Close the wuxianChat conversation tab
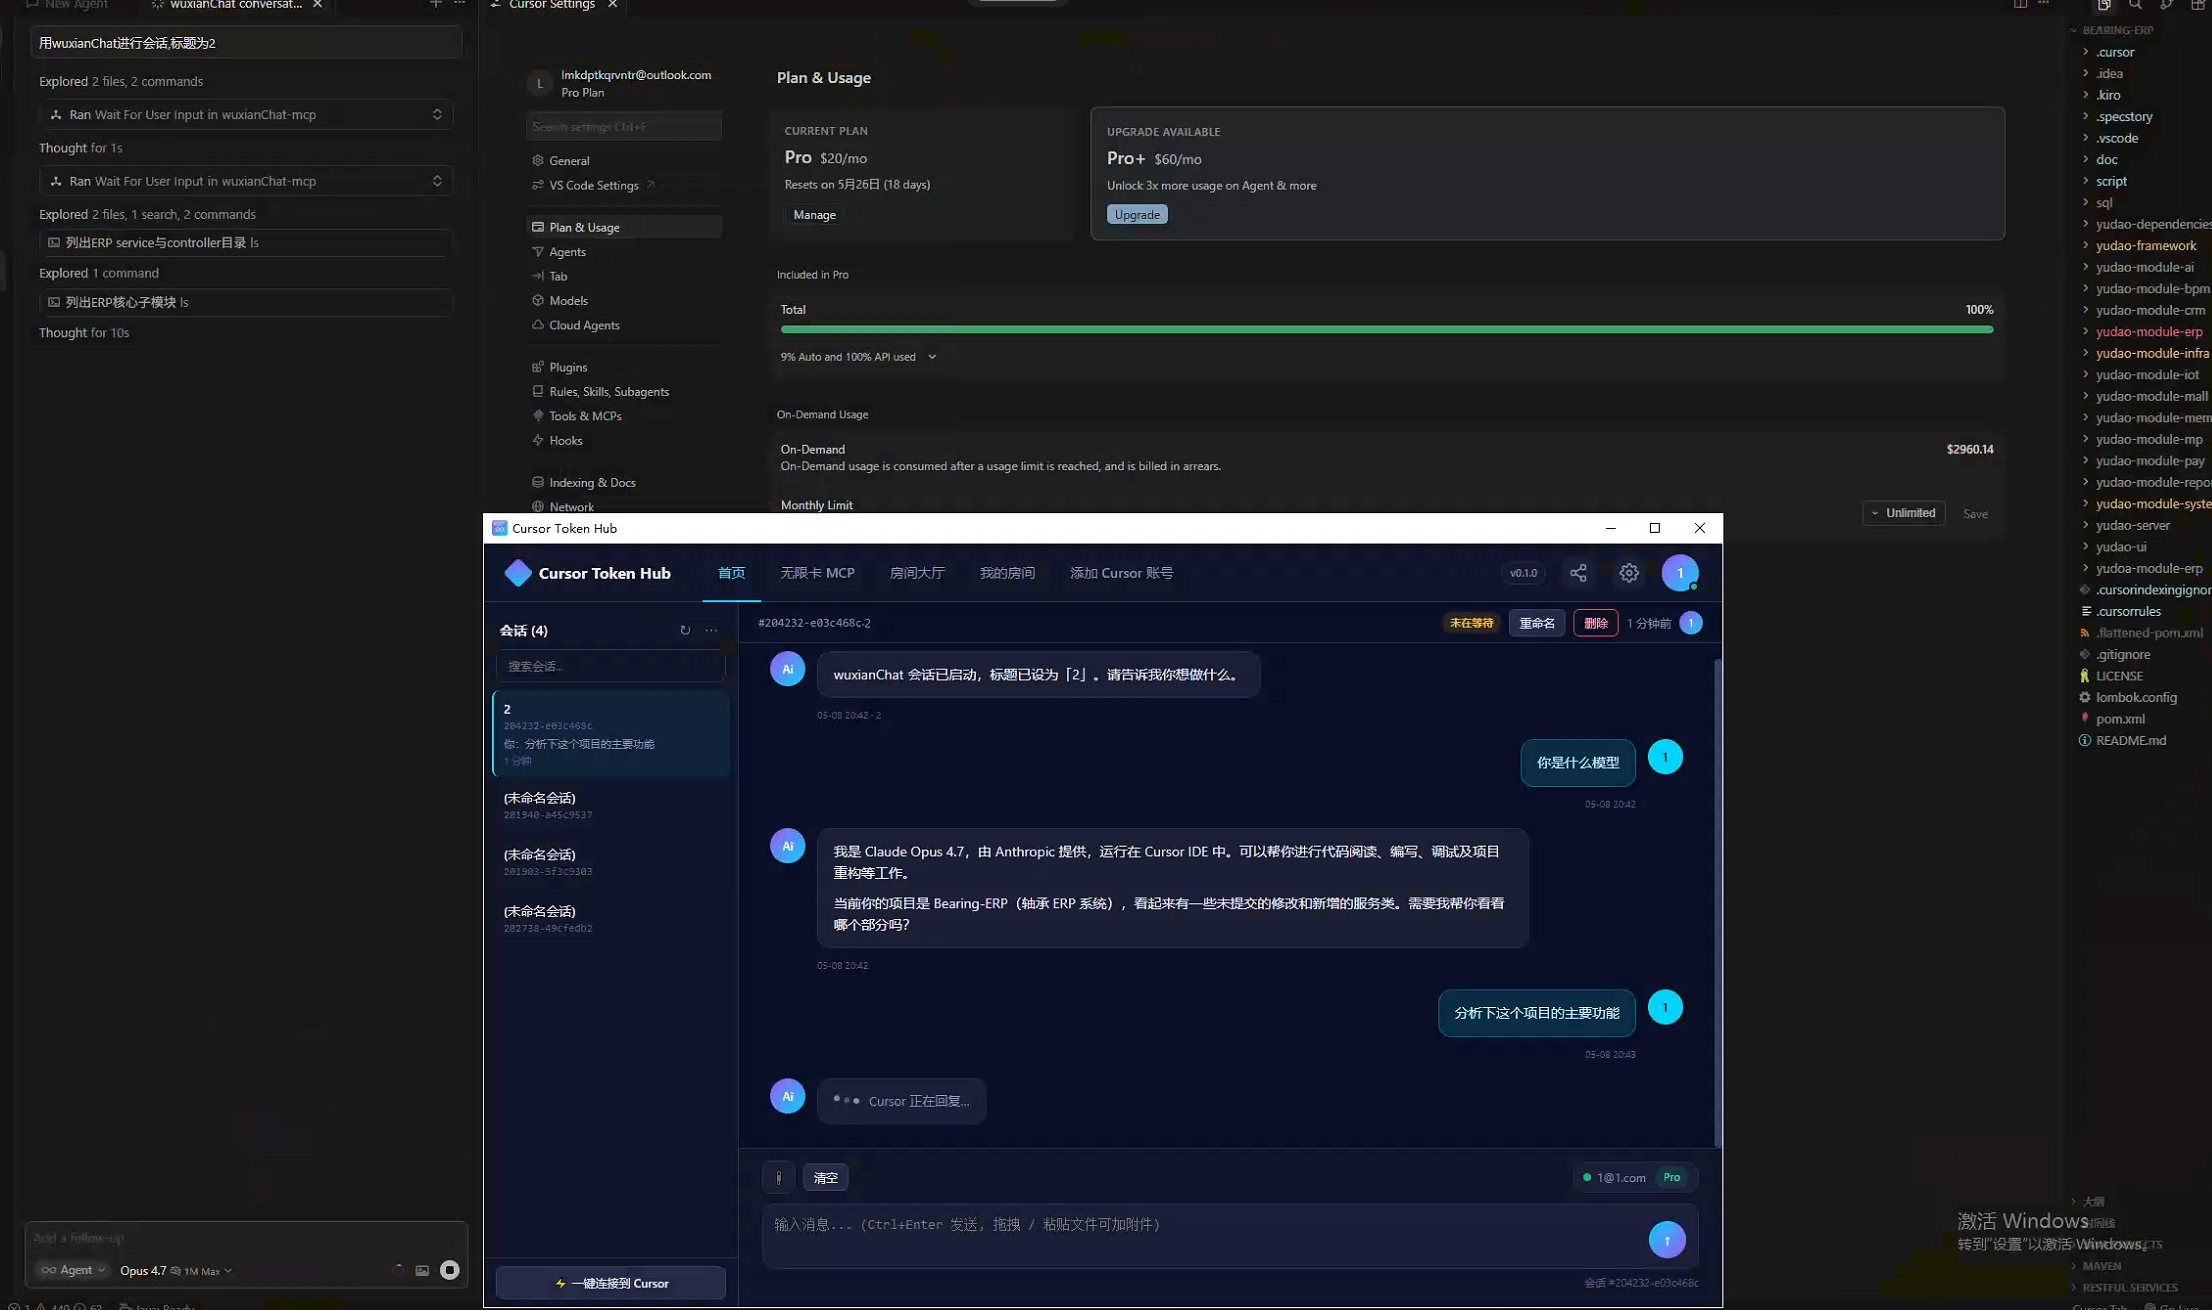This screenshot has width=2212, height=1310. pyautogui.click(x=317, y=5)
